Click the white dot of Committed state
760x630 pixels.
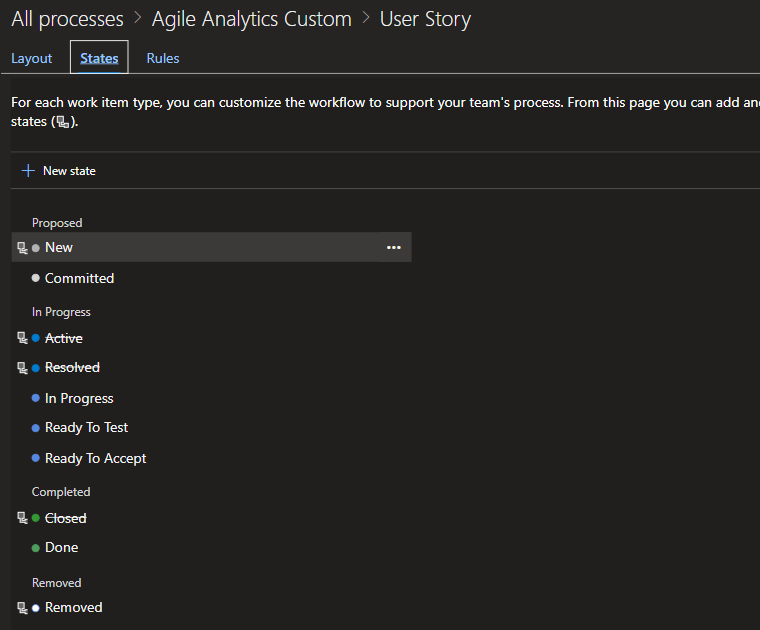tap(35, 278)
